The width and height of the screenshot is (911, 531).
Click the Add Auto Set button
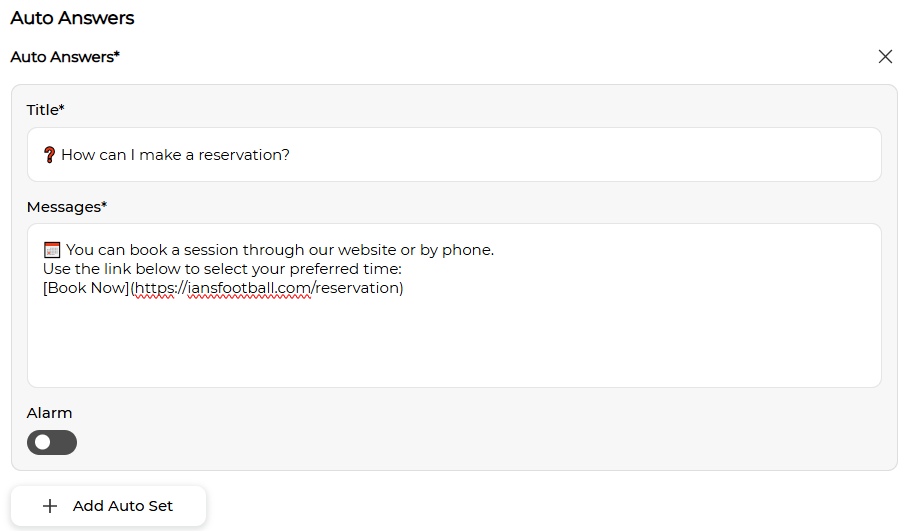[x=108, y=506]
